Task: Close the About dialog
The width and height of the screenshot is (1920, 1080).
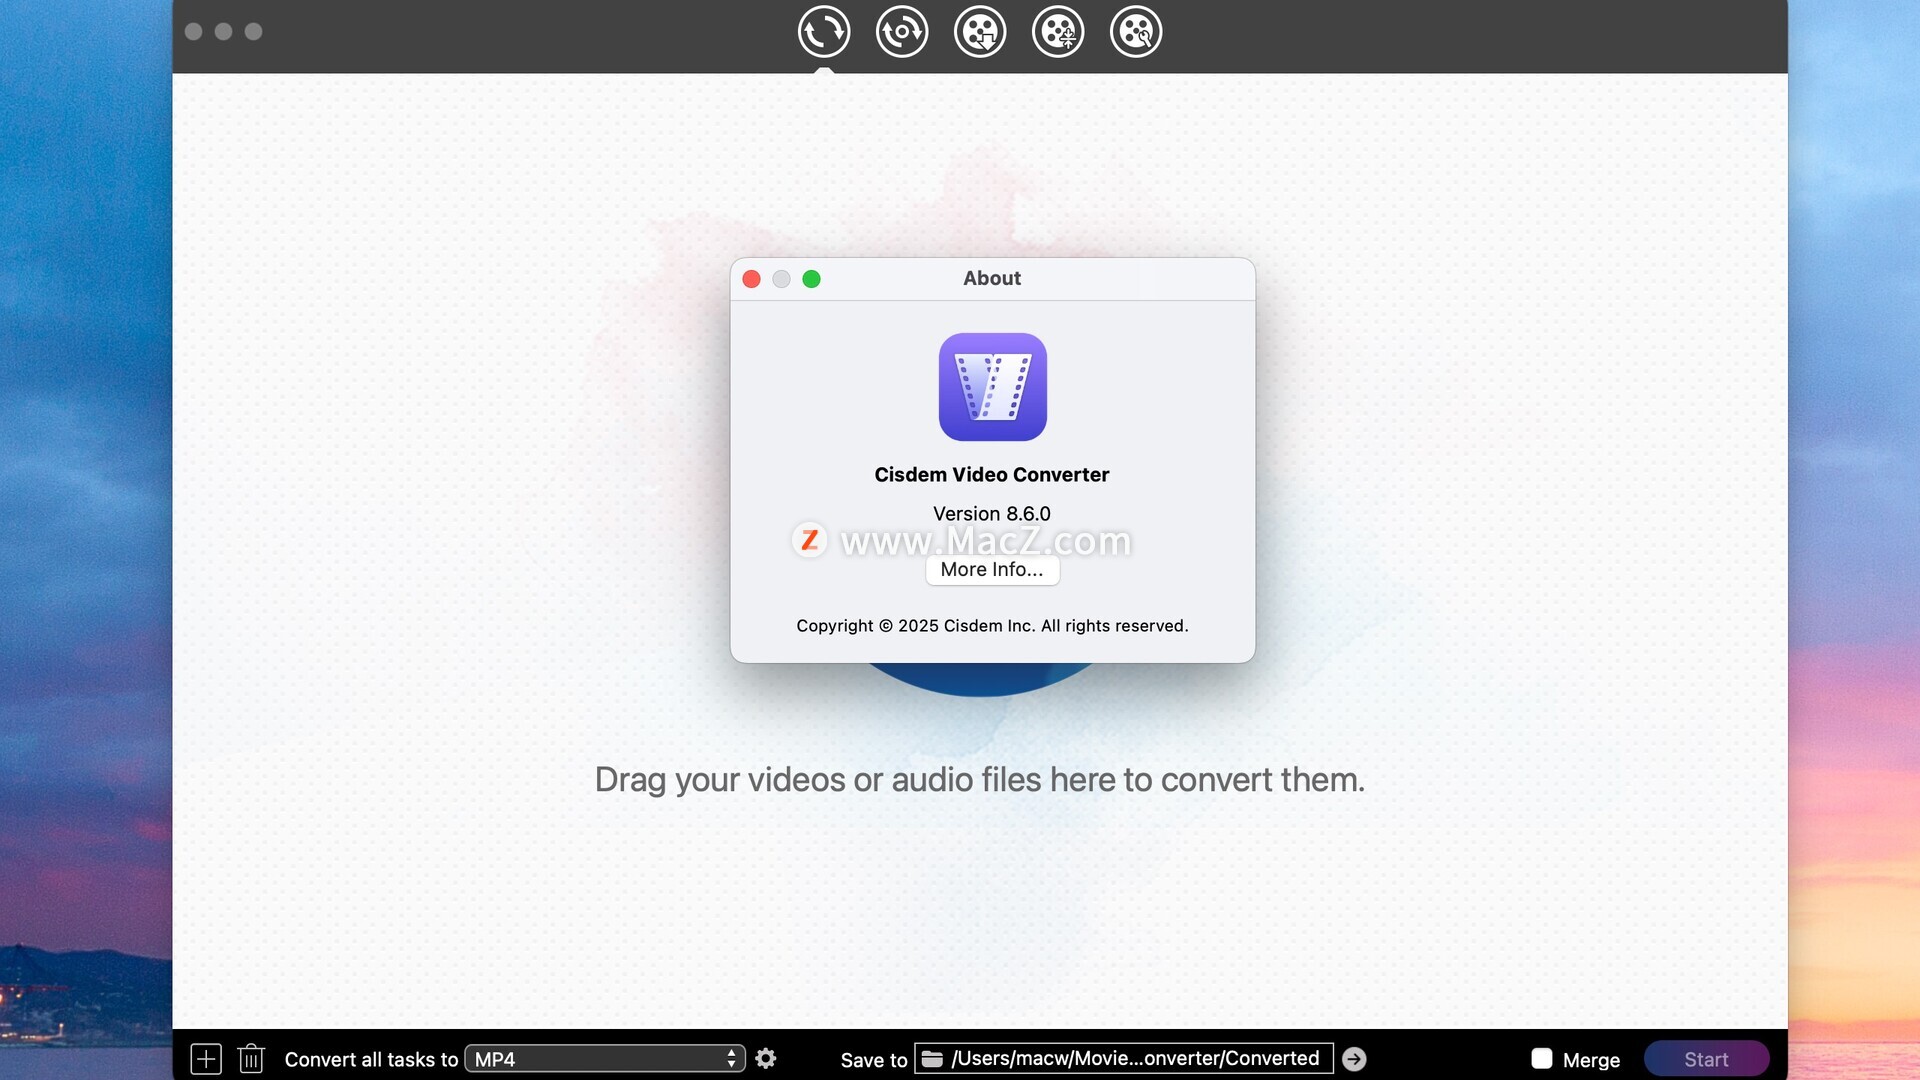Action: tap(752, 279)
